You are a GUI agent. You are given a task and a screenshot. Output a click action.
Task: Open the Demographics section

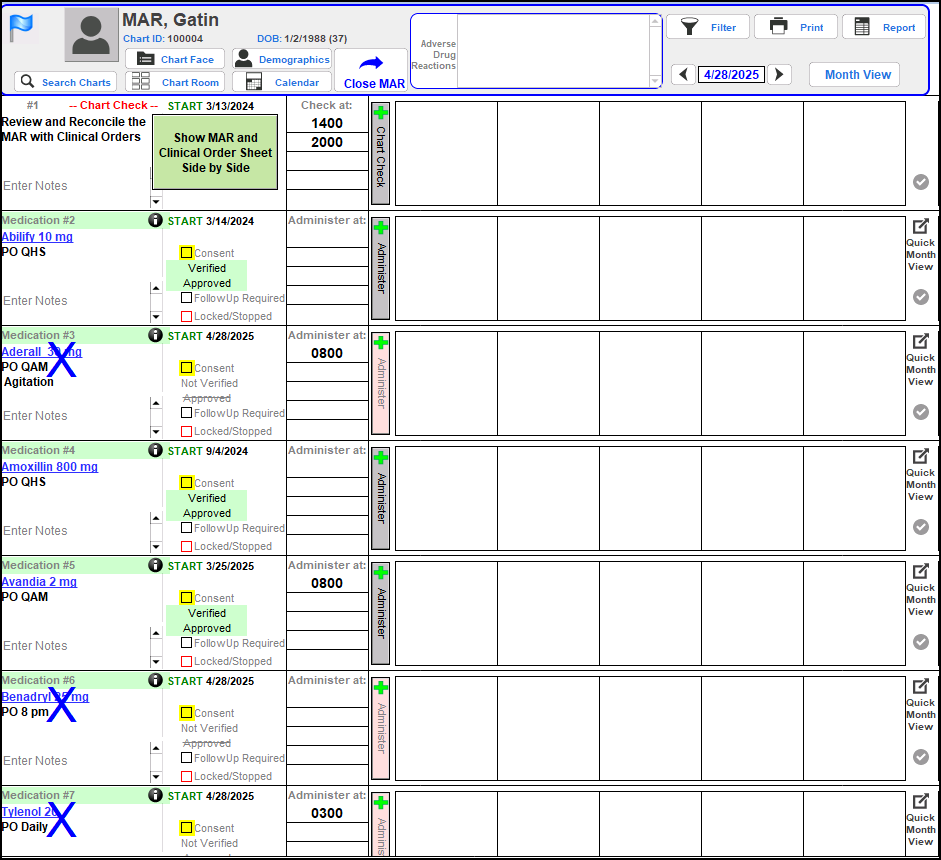(282, 59)
